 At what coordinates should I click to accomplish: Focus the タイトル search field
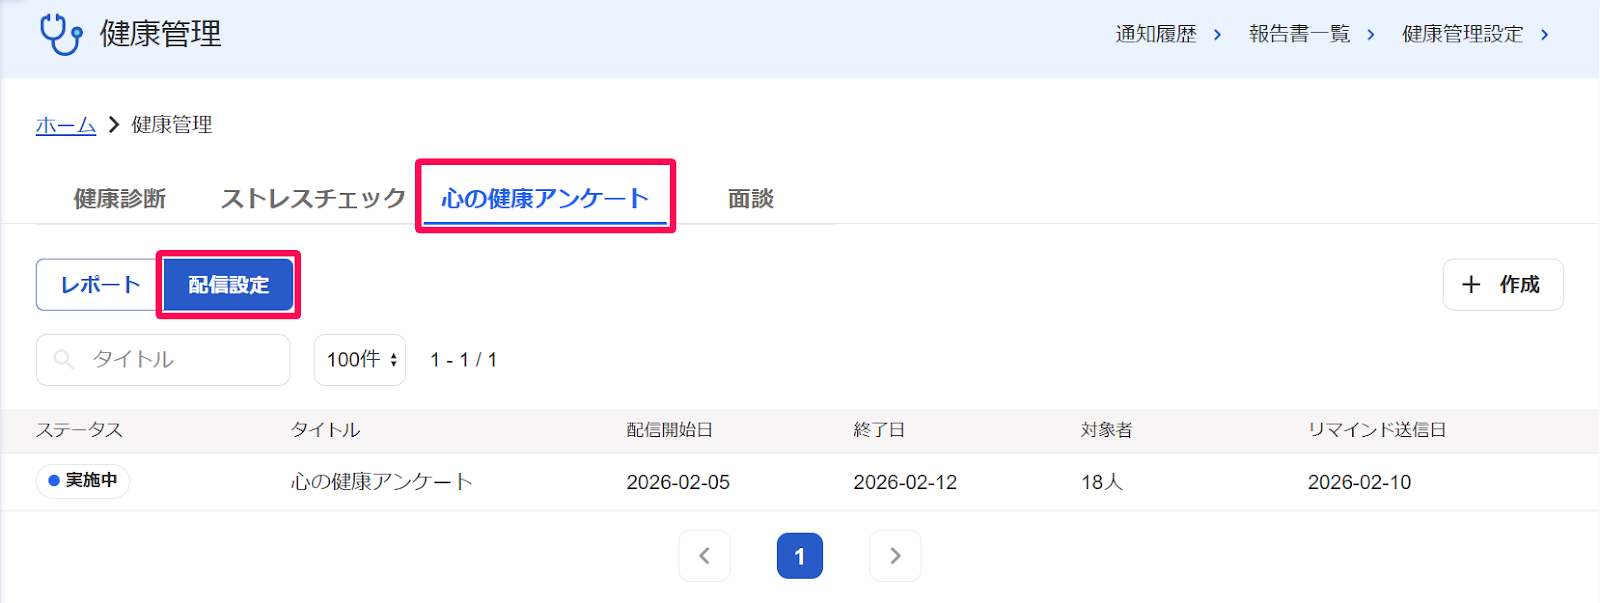(163, 360)
